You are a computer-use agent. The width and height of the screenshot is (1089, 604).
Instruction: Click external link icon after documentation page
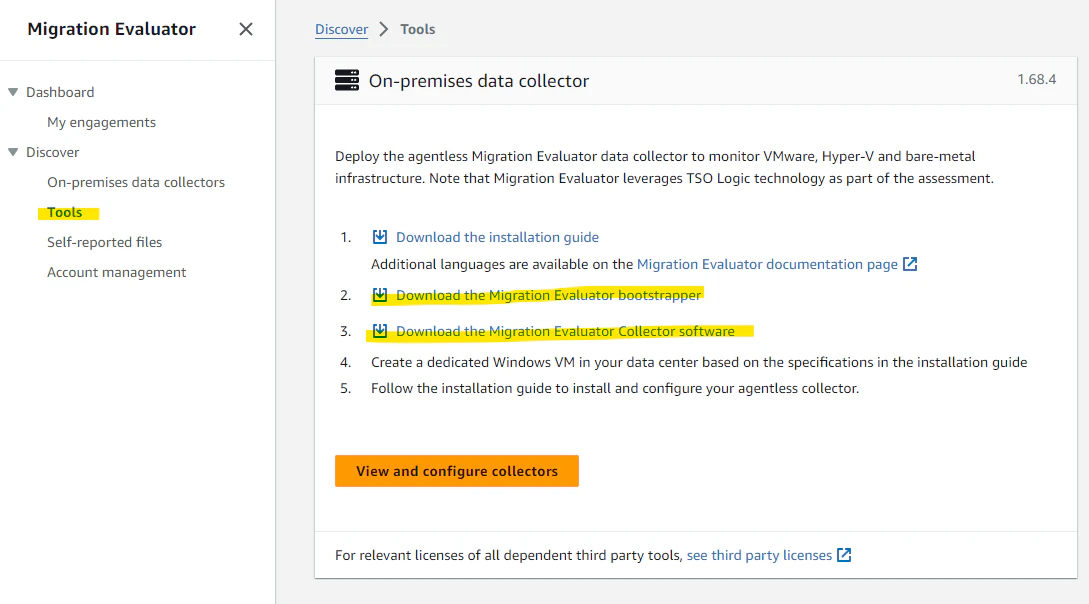click(910, 264)
